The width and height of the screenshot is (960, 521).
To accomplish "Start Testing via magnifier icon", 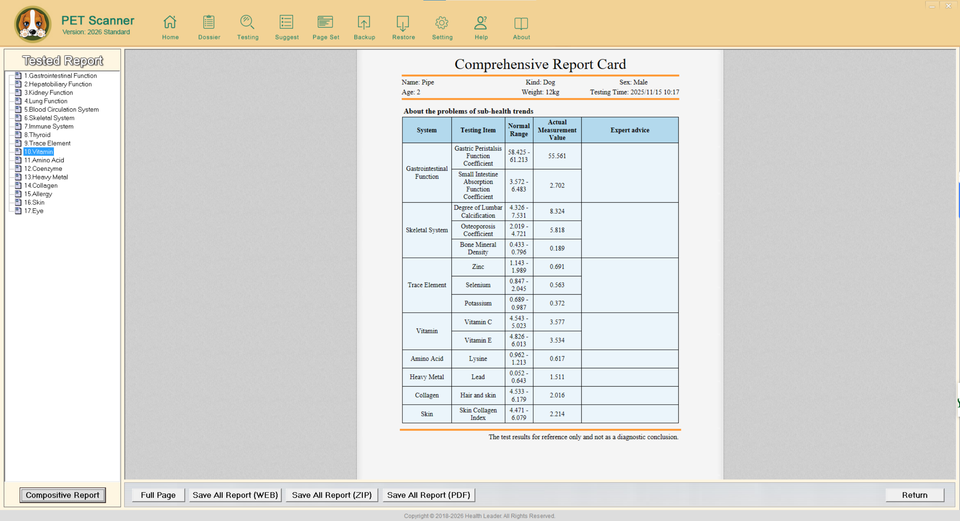I will coord(247,28).
